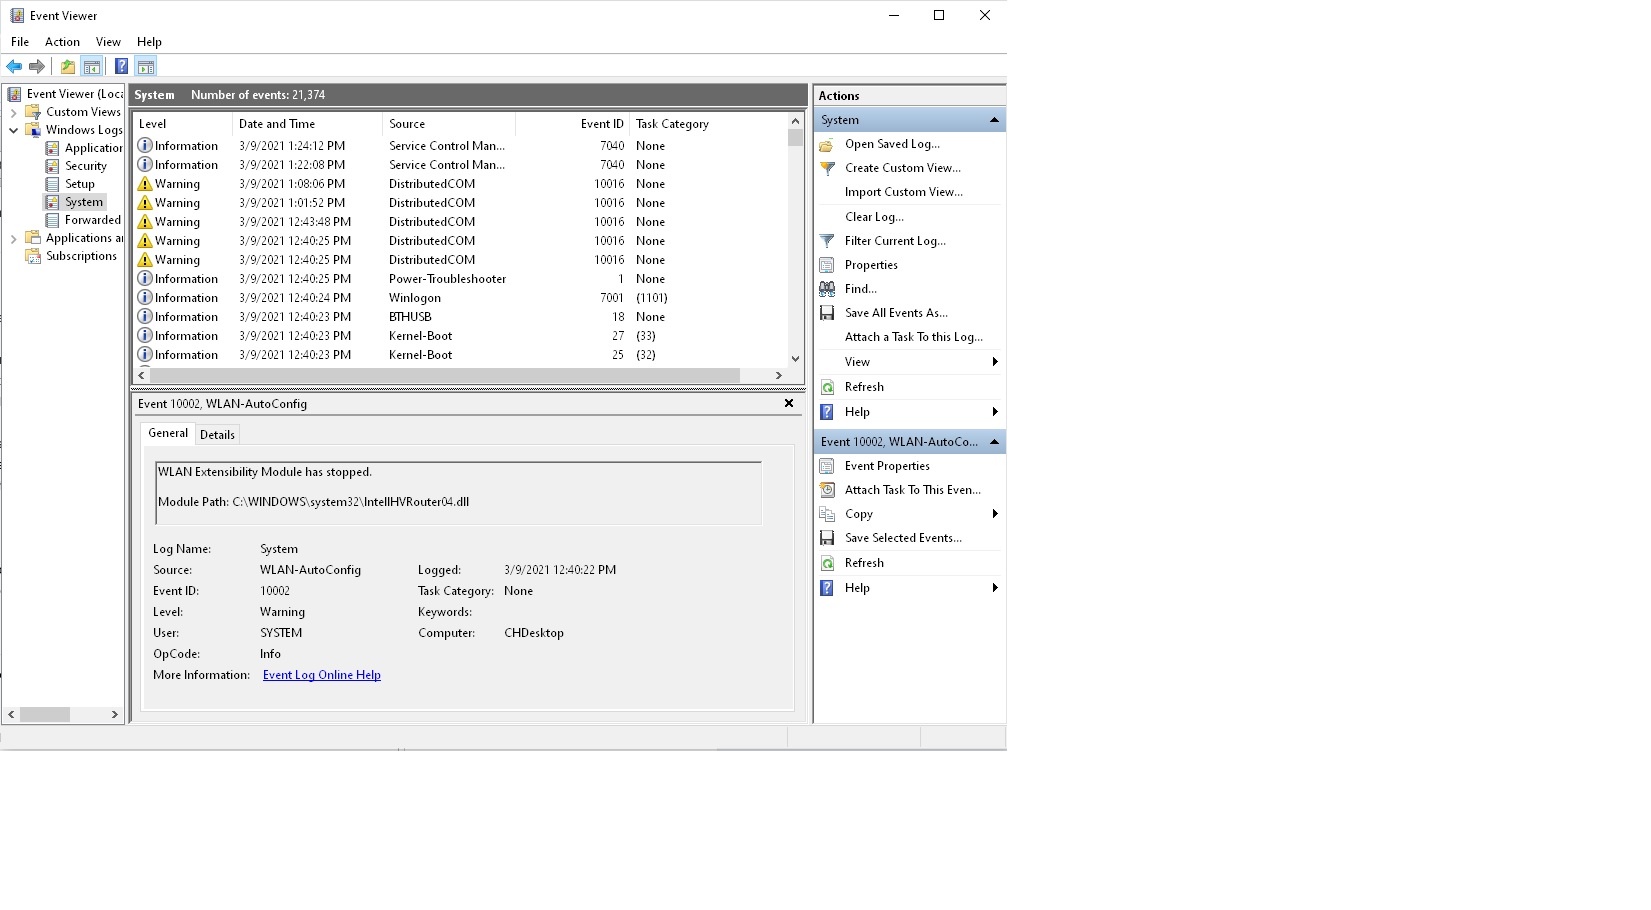
Task: Select the Forwarded Events log in the tree
Action: [x=93, y=220]
